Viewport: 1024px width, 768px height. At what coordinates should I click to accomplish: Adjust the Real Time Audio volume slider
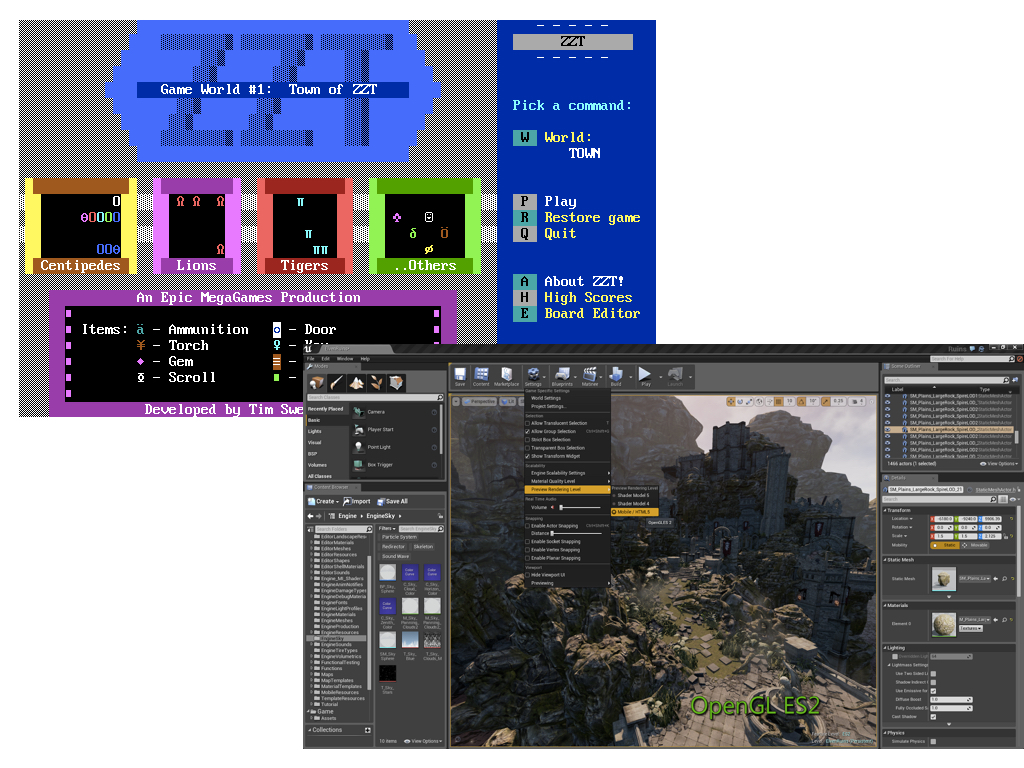pos(560,508)
